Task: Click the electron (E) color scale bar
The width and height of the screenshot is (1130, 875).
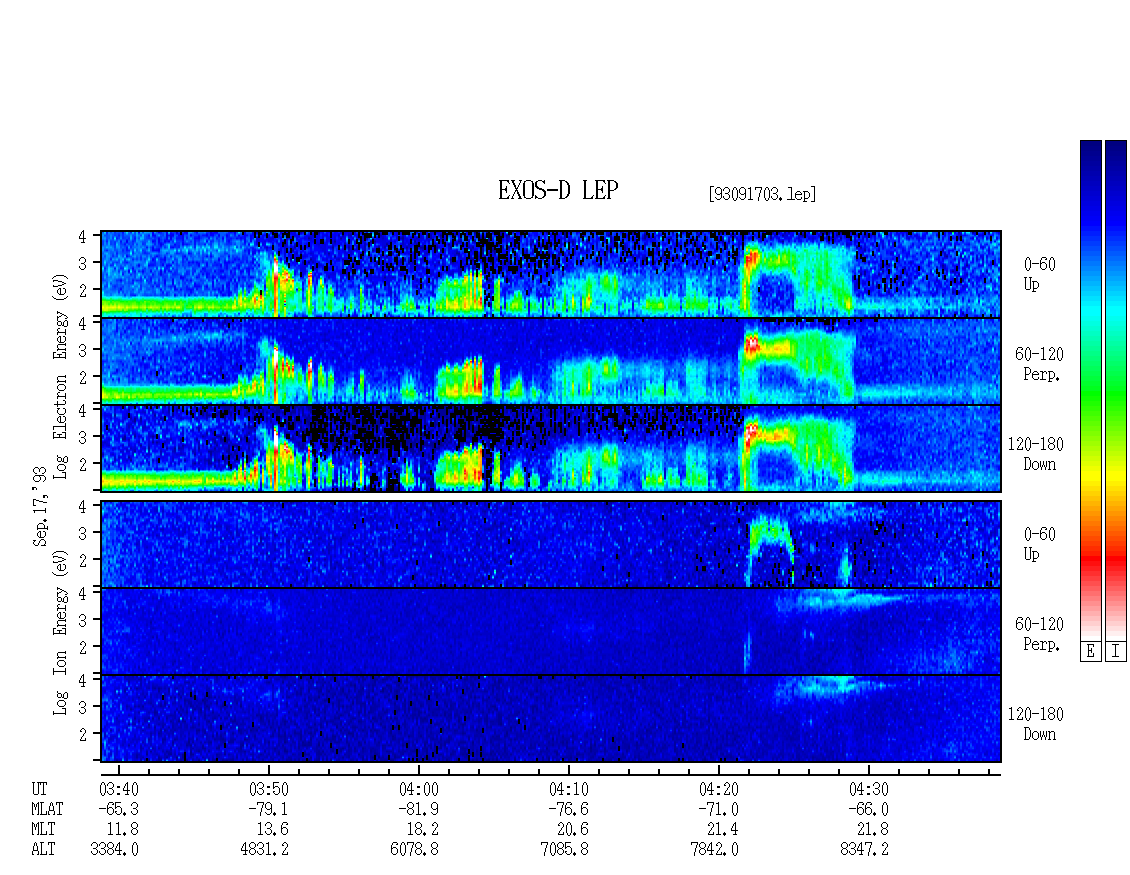Action: 1090,390
